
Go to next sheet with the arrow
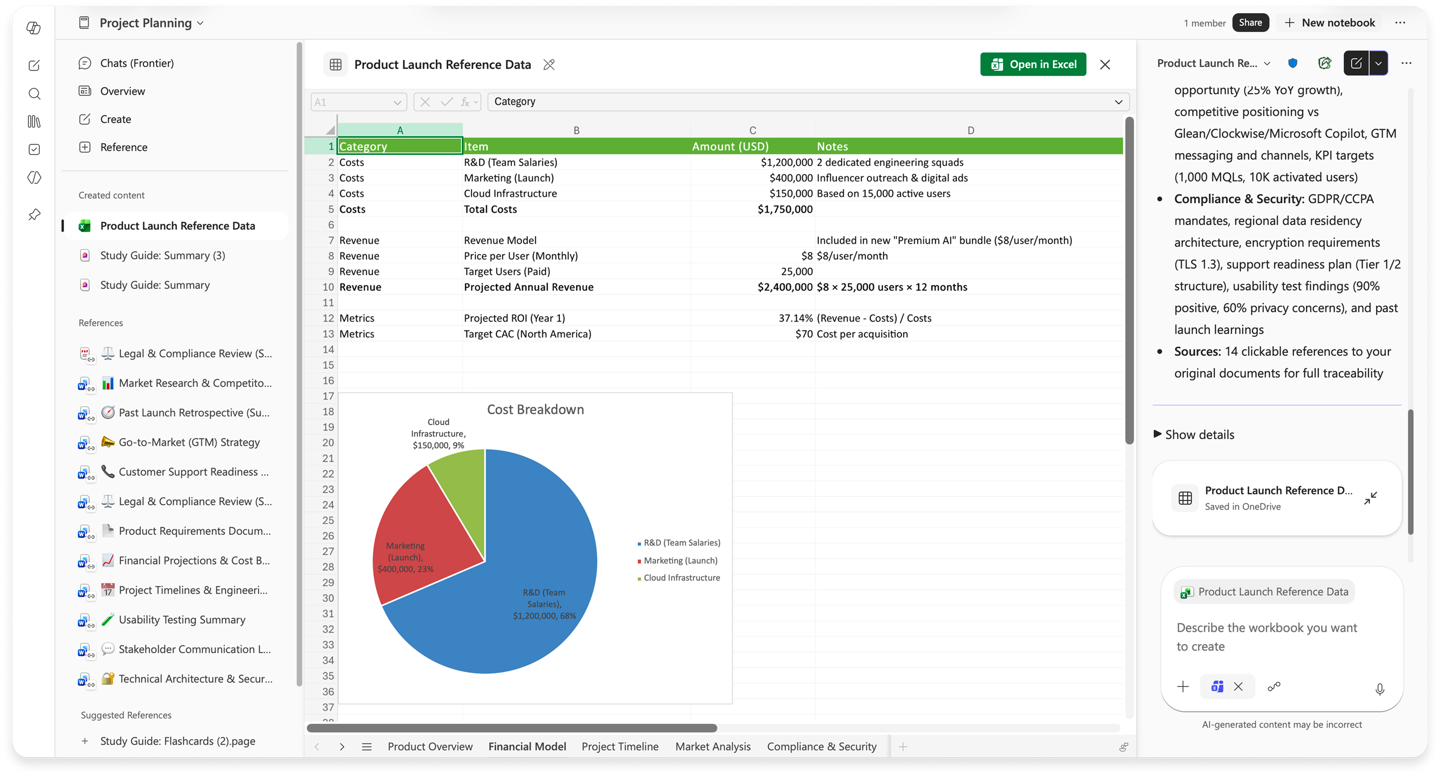coord(342,747)
